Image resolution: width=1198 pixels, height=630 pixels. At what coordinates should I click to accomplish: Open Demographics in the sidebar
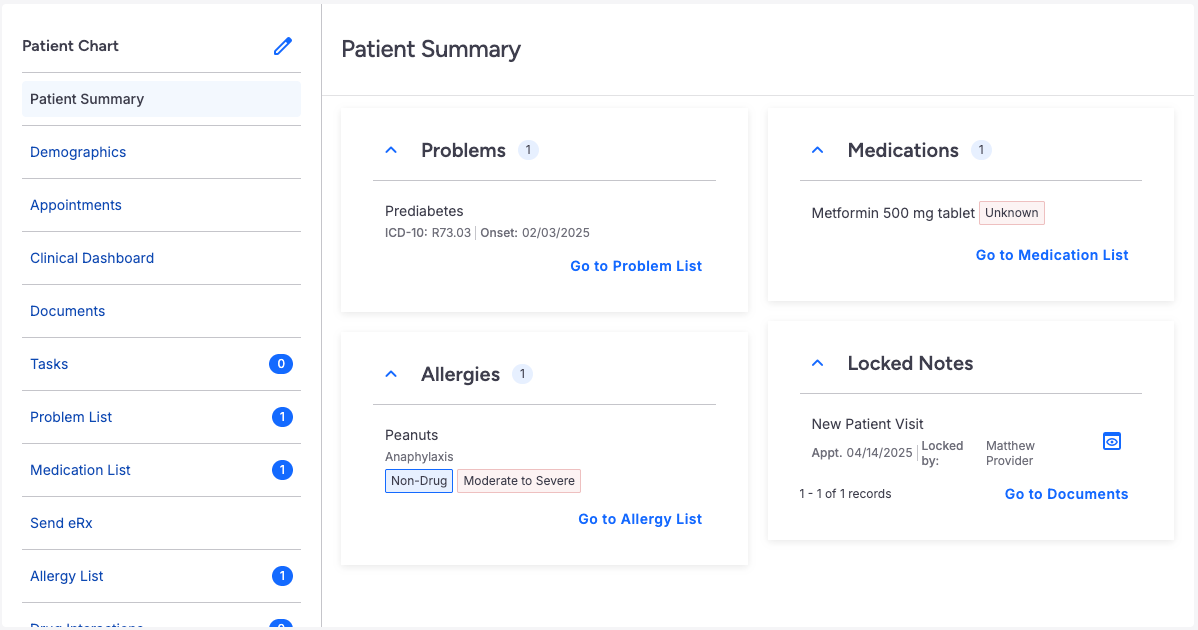[78, 152]
